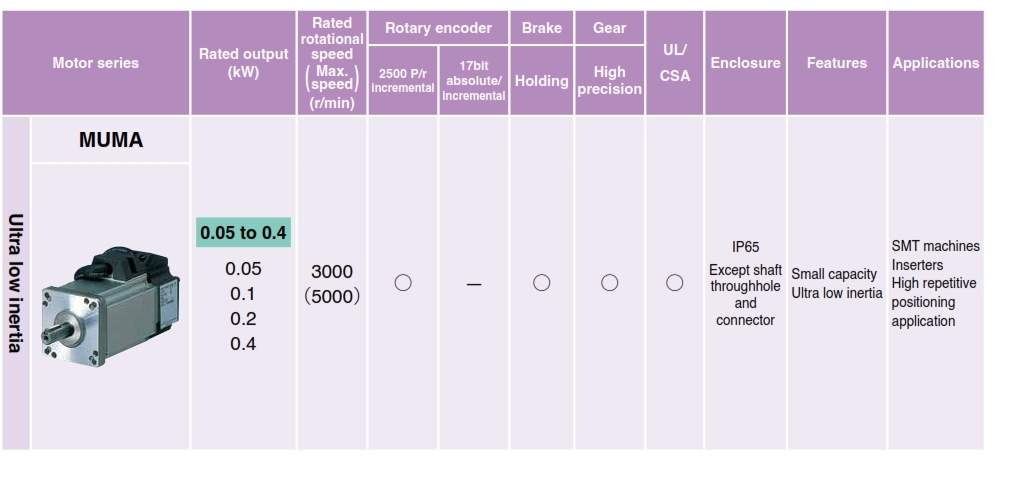Click the MUMA series name label
The width and height of the screenshot is (1029, 500).
[x=111, y=141]
